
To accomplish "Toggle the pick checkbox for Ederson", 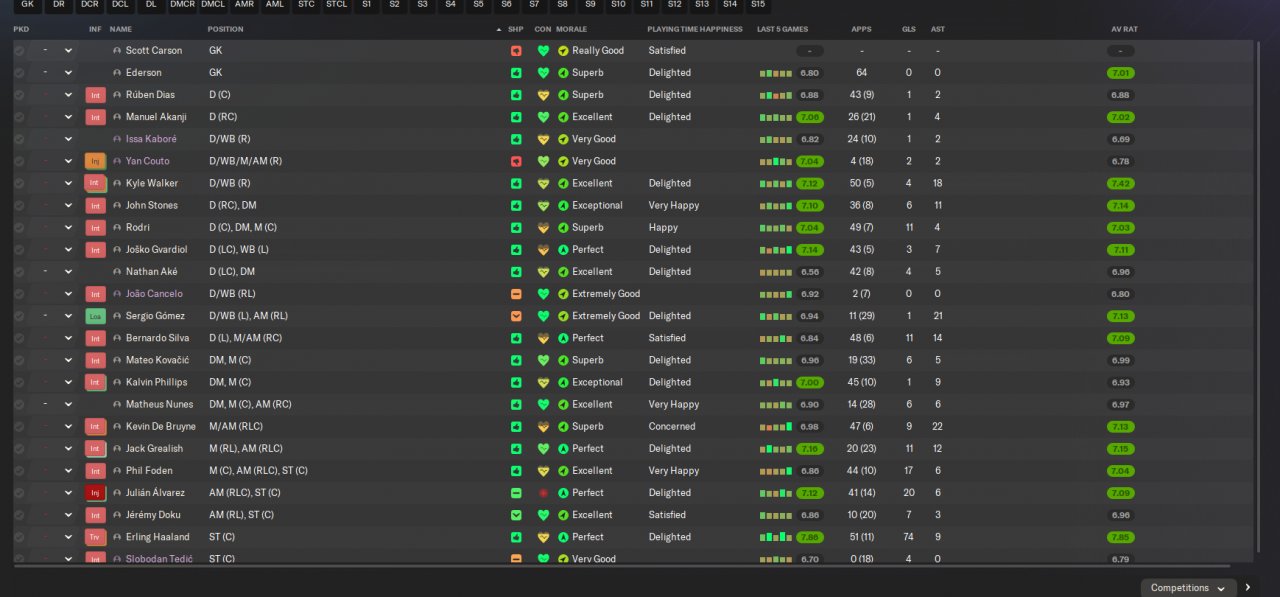I will coord(19,73).
